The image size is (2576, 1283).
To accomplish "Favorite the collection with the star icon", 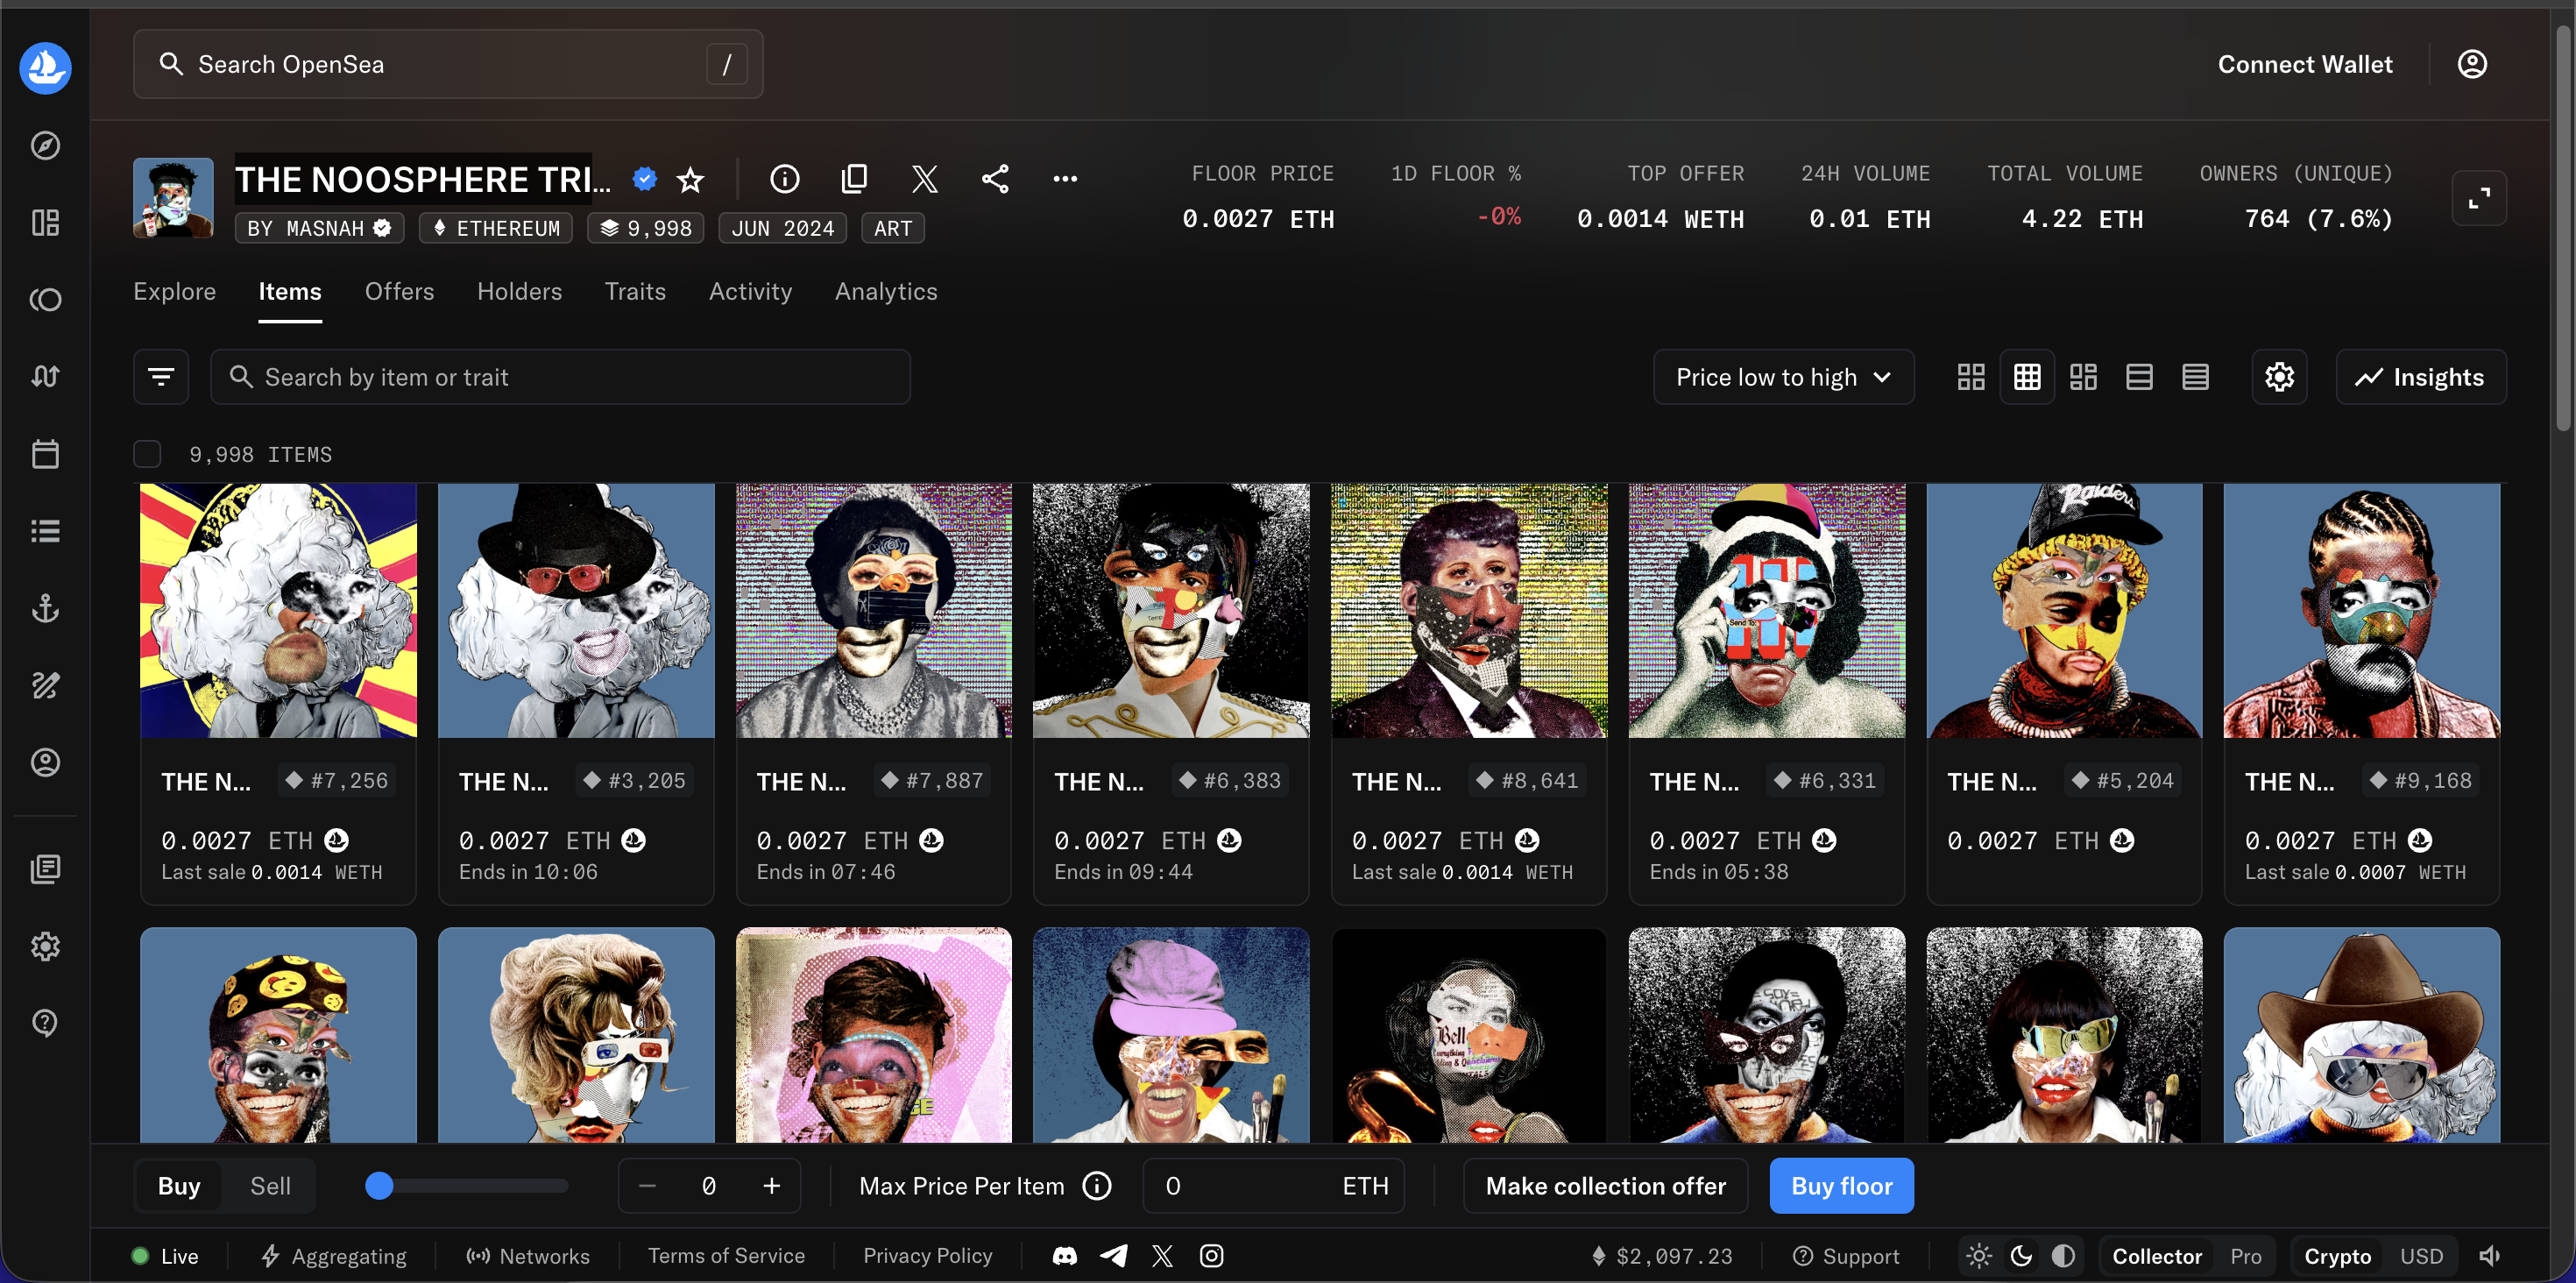I will (x=690, y=180).
